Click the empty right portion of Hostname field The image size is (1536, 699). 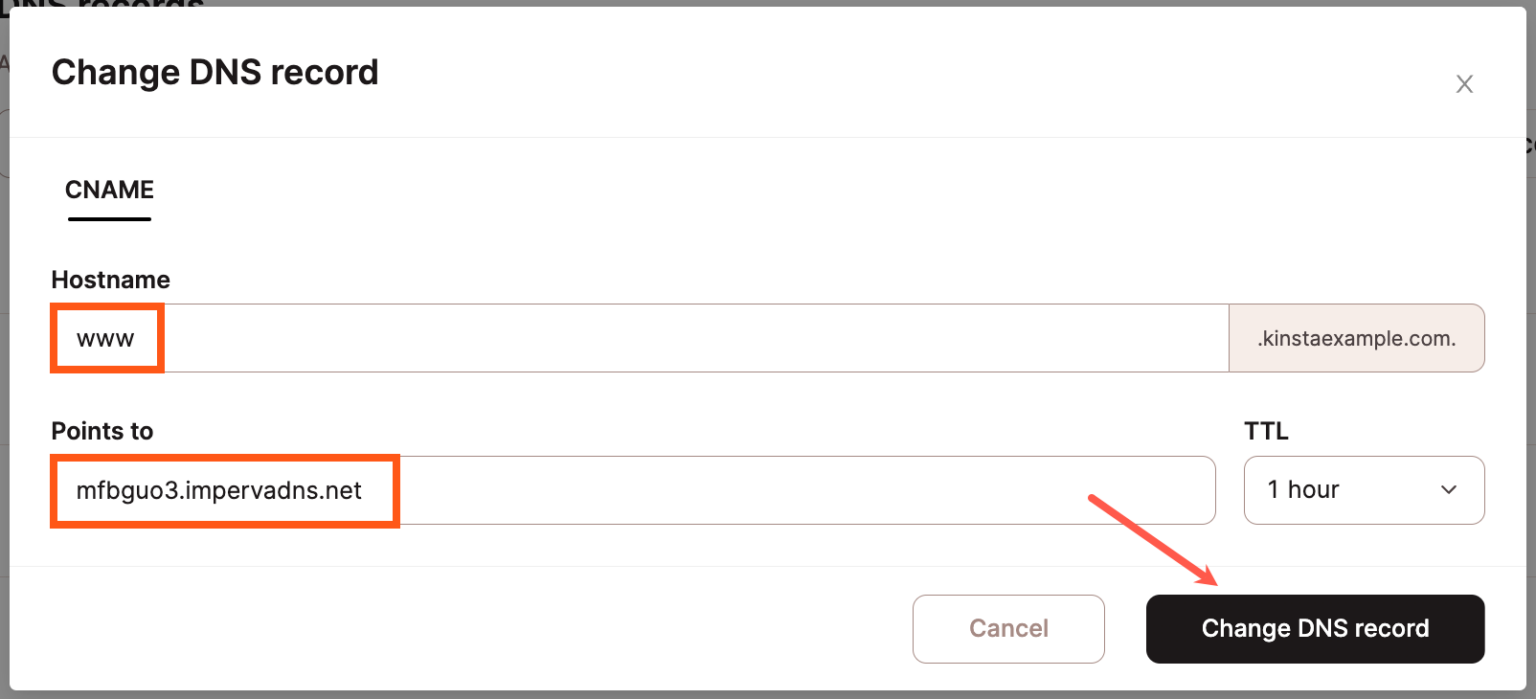[x=900, y=338]
